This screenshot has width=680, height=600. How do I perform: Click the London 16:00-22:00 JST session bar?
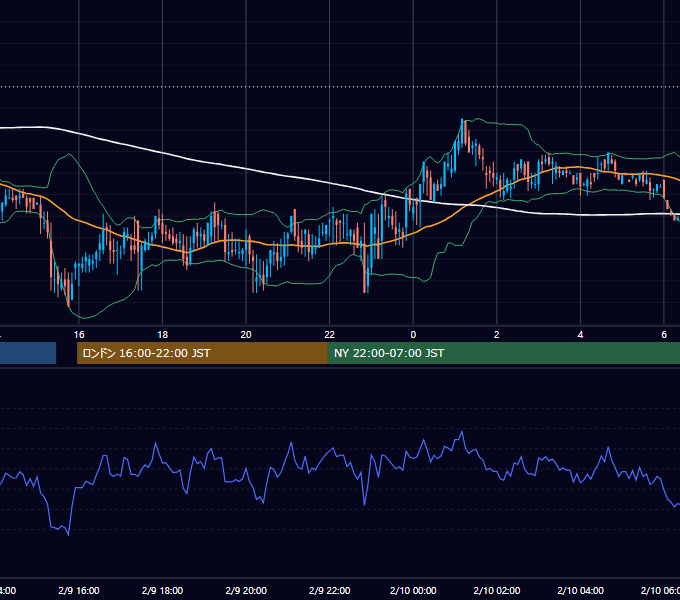(x=202, y=353)
